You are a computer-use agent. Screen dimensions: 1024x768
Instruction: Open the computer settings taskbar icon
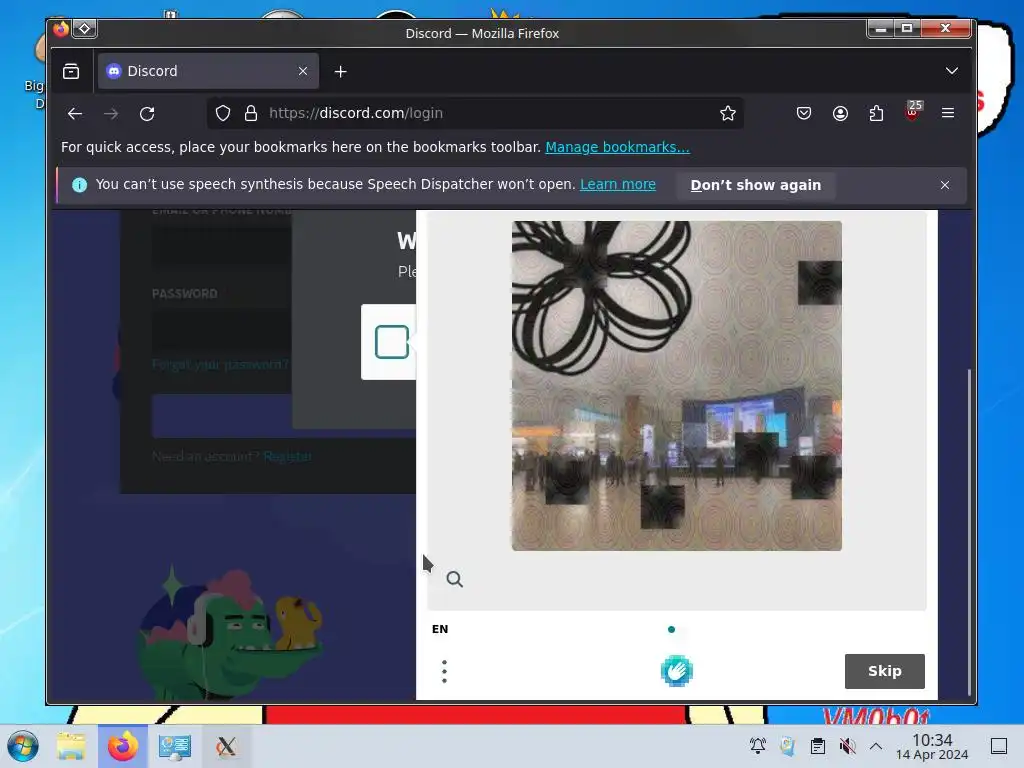coord(174,746)
